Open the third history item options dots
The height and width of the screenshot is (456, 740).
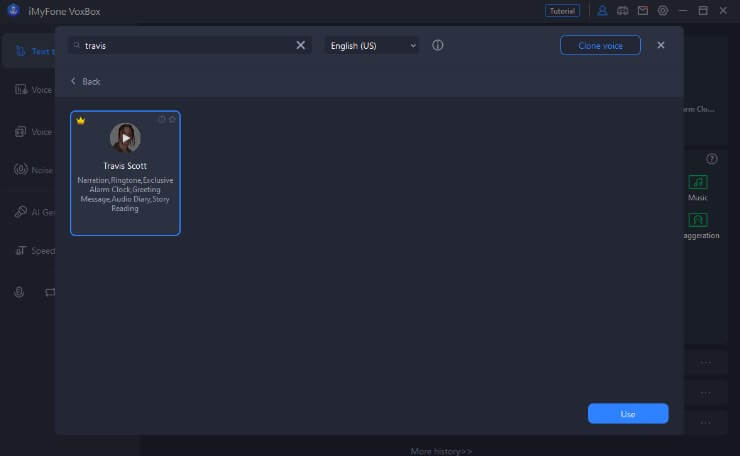(706, 422)
